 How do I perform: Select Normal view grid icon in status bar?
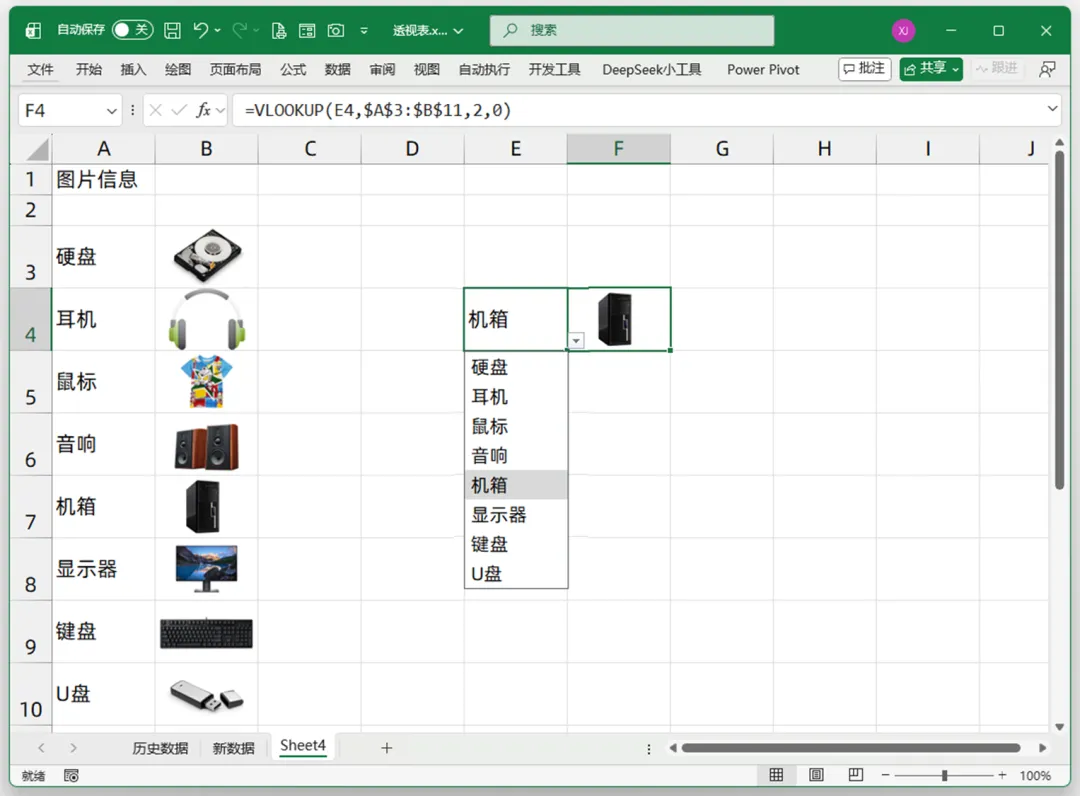776,775
